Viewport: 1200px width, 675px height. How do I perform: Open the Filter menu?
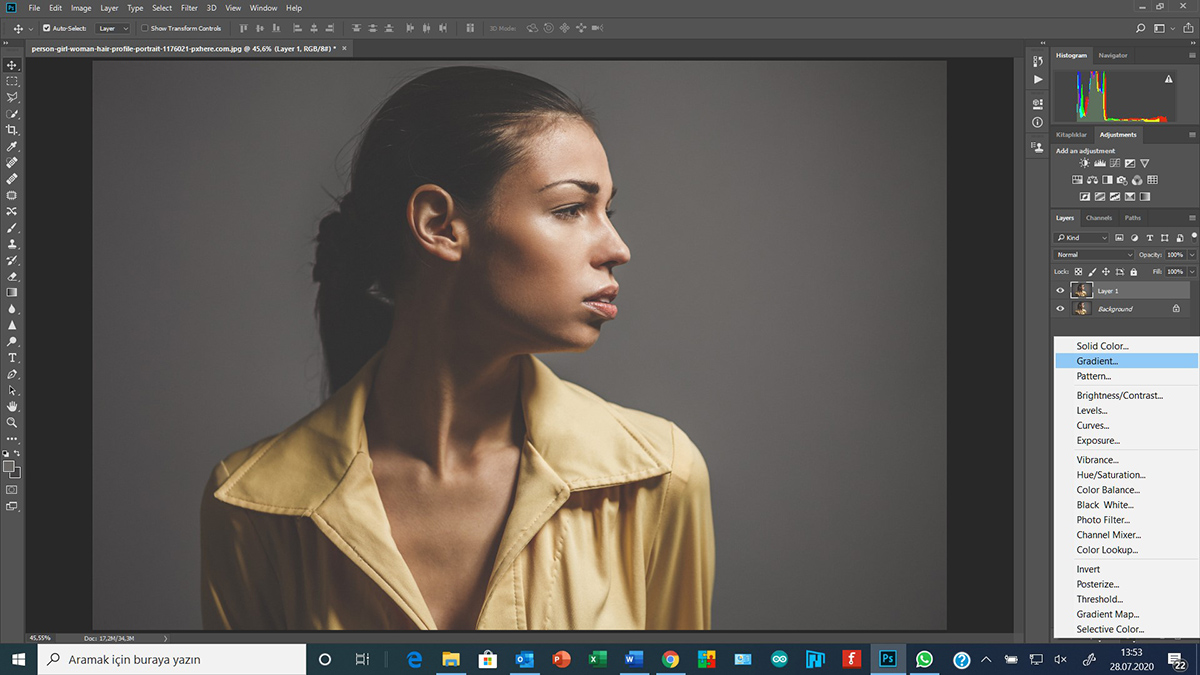pos(189,8)
